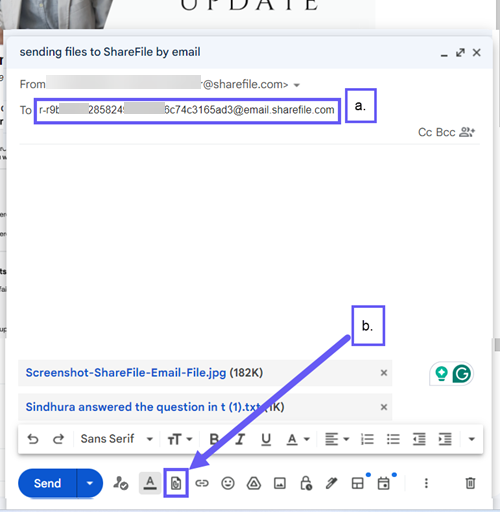
Task: Add Bcc recipients
Action: click(x=446, y=132)
